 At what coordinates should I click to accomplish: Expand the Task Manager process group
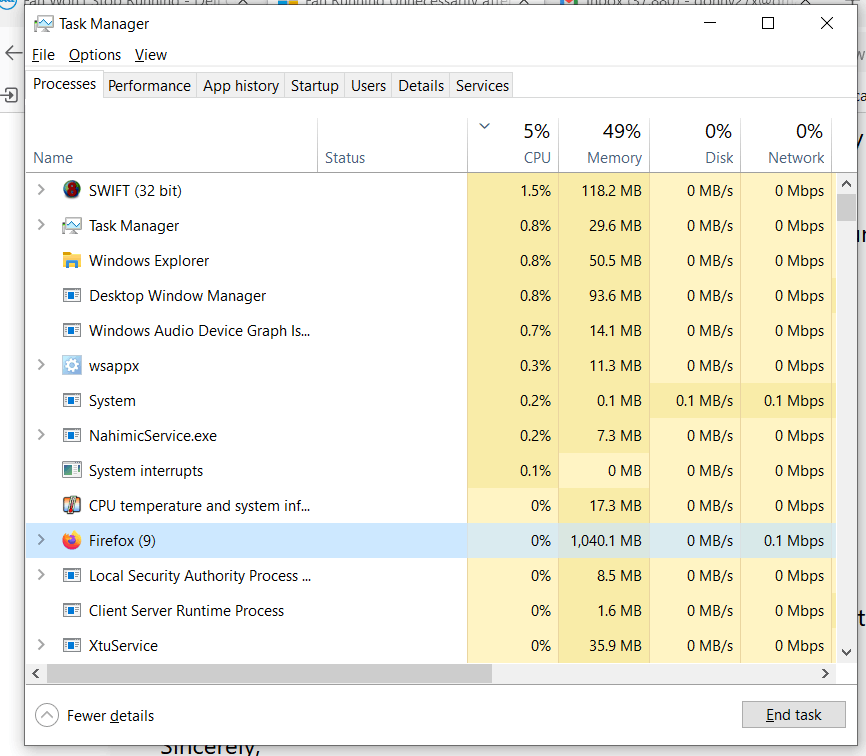pyautogui.click(x=41, y=225)
